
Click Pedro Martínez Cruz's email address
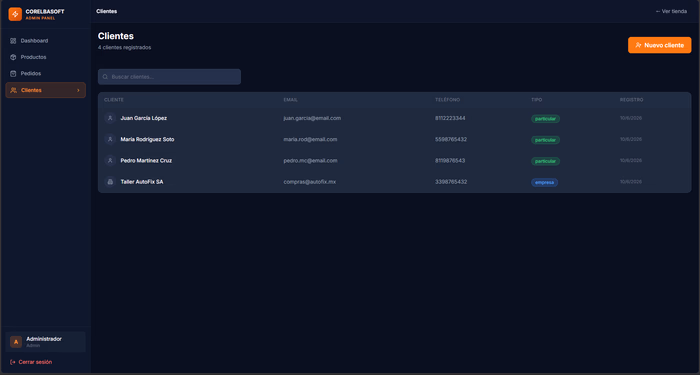(x=310, y=161)
